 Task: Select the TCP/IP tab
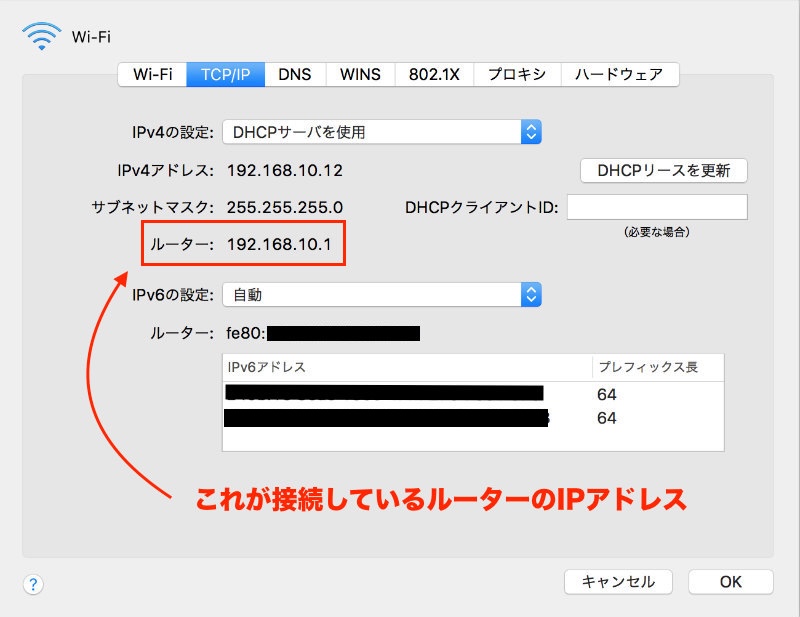click(226, 74)
